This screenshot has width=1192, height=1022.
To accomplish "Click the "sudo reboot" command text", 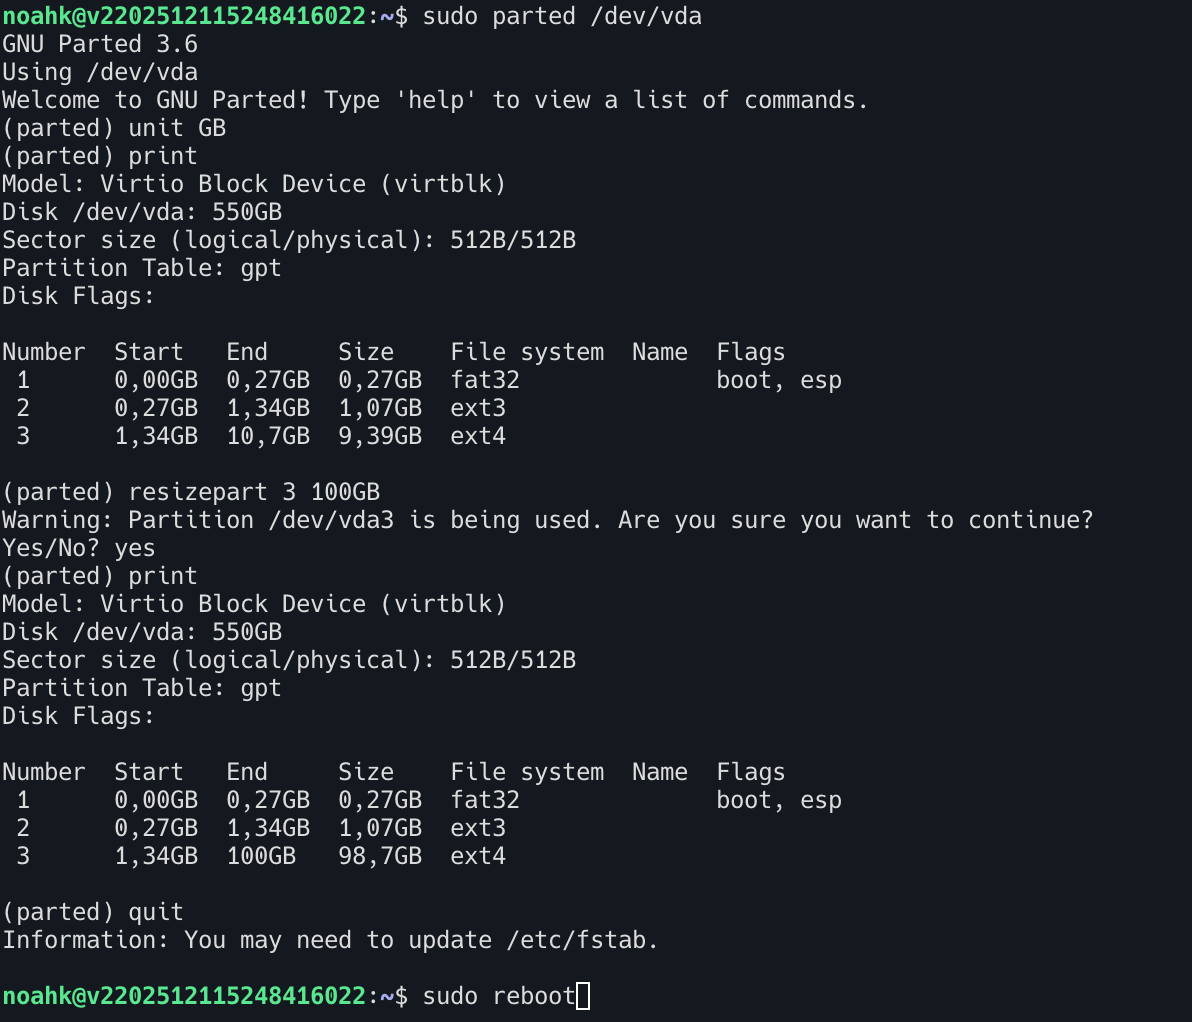I will (x=499, y=996).
